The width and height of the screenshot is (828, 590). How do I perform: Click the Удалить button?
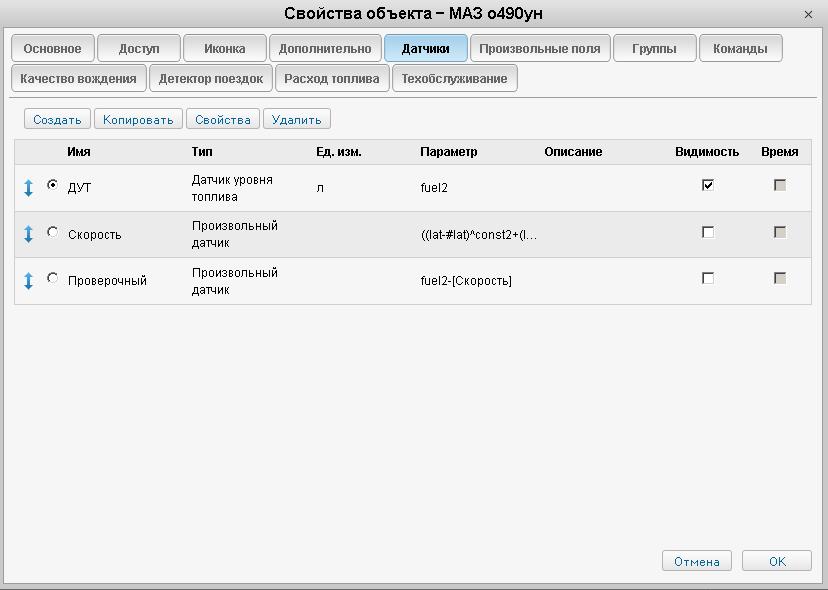coord(296,119)
